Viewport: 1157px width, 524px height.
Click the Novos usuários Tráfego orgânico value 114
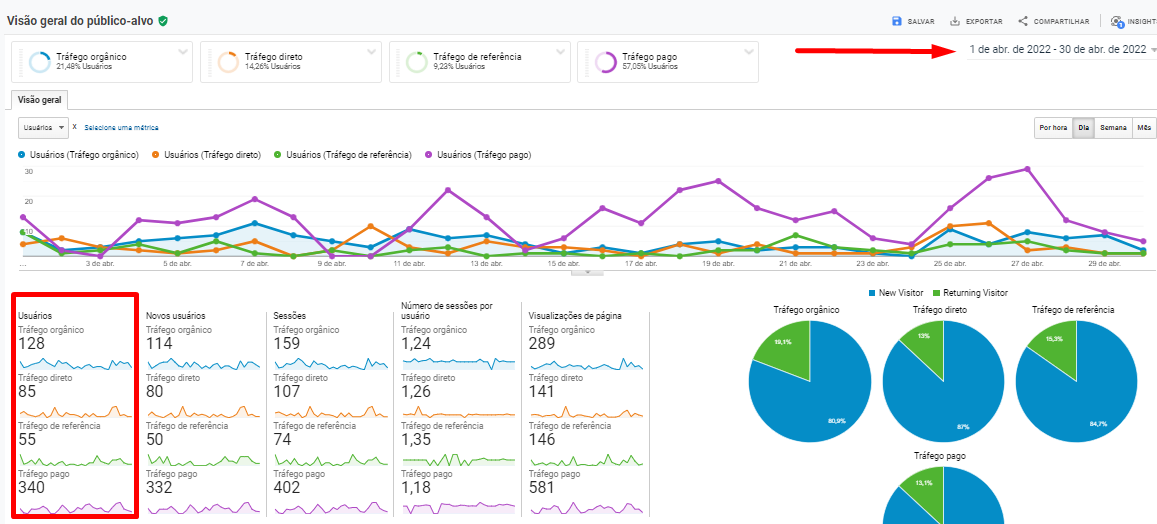point(160,344)
